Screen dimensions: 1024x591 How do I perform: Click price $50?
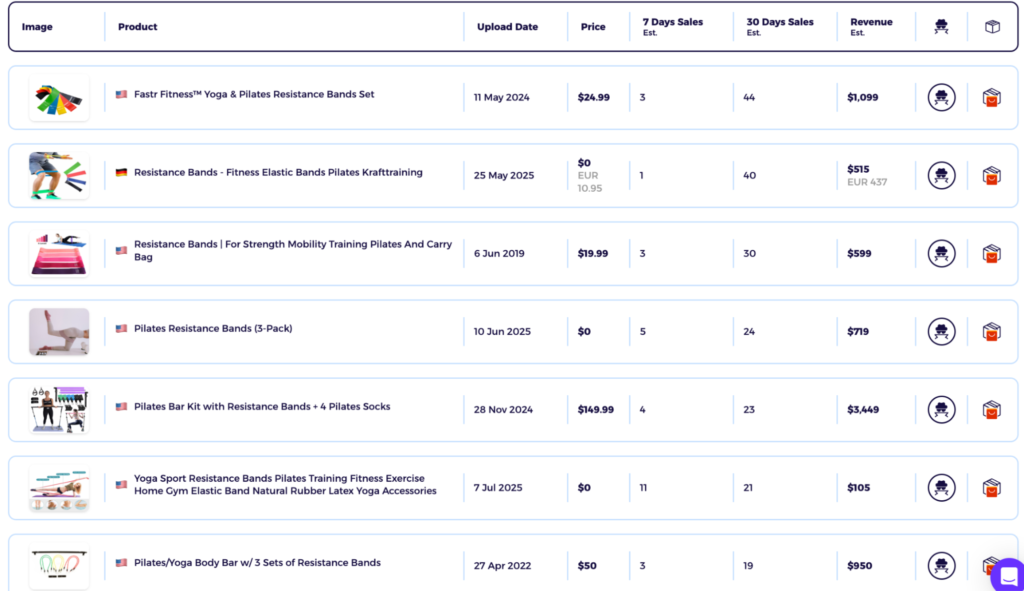pyautogui.click(x=587, y=566)
